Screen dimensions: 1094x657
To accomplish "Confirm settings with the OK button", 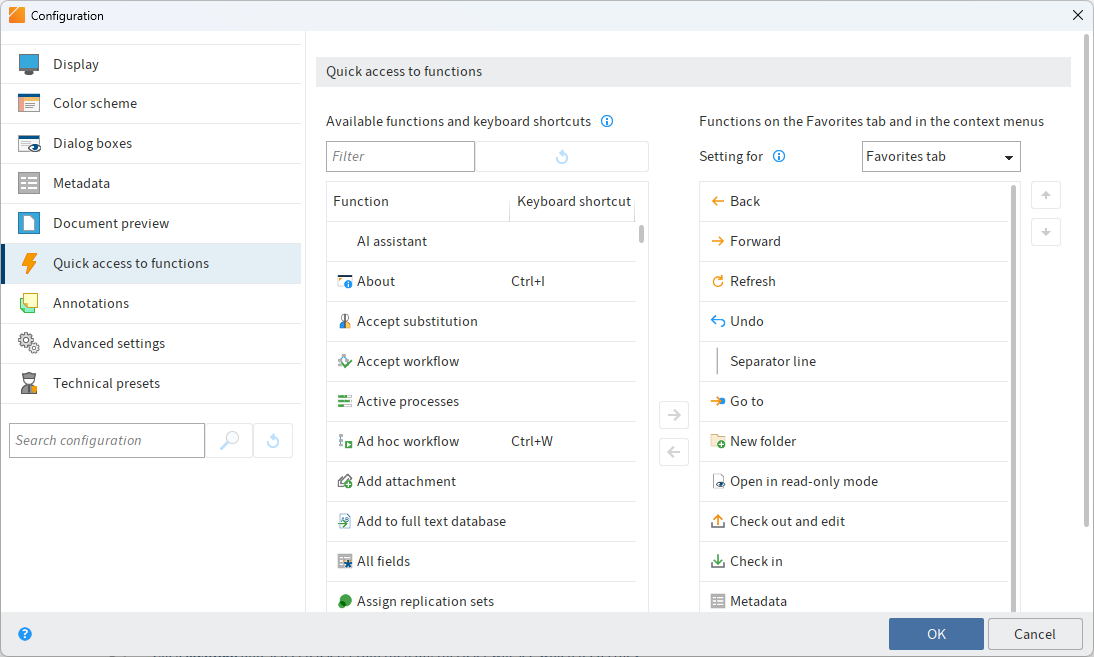I will pos(936,633).
